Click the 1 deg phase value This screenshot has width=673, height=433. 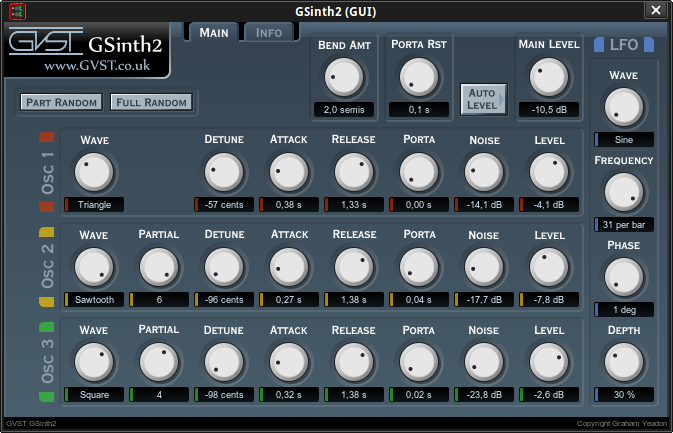[x=624, y=310]
